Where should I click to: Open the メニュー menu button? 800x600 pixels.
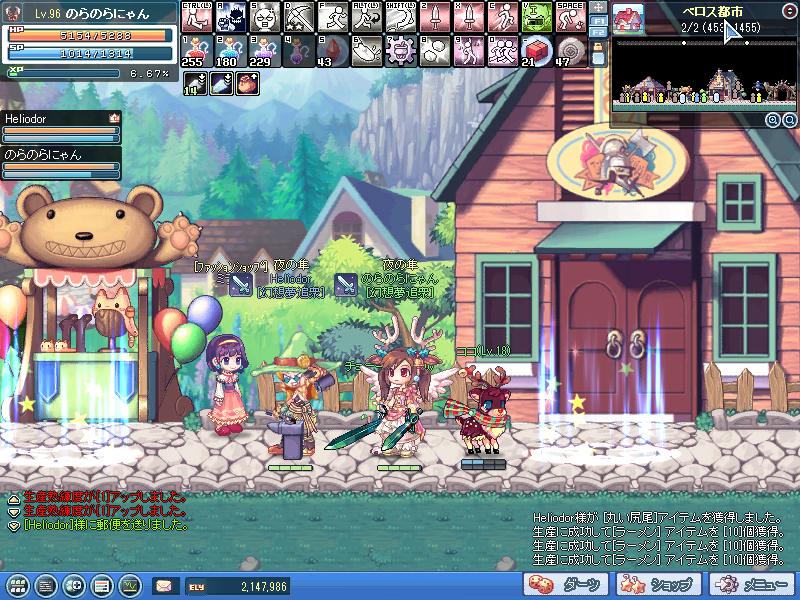tap(751, 585)
